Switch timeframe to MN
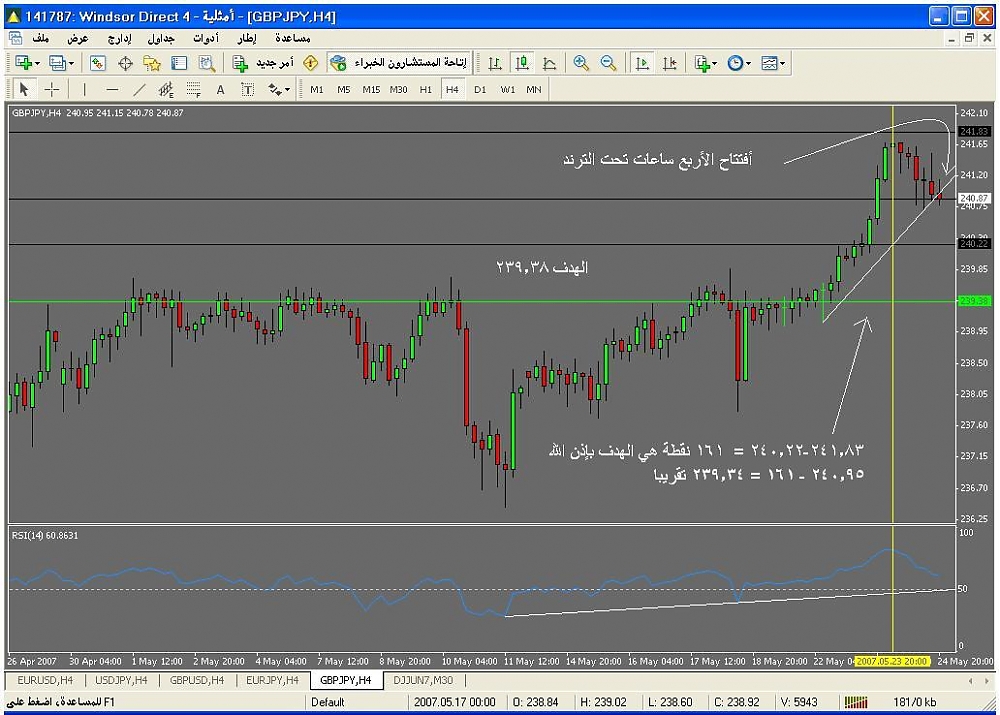Viewport: 1000px width, 715px height. click(x=534, y=89)
